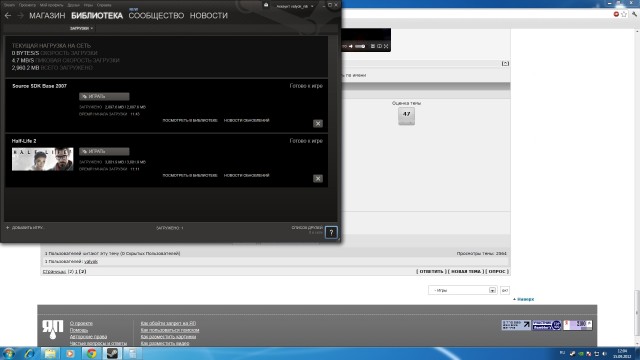This screenshot has width=640, height=360.
Task: Open the БИБЛИОТЕКА tab in Steam
Action: coord(97,16)
